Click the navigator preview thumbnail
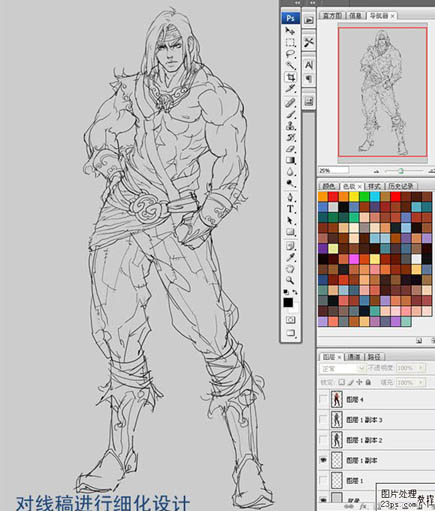 click(x=382, y=92)
